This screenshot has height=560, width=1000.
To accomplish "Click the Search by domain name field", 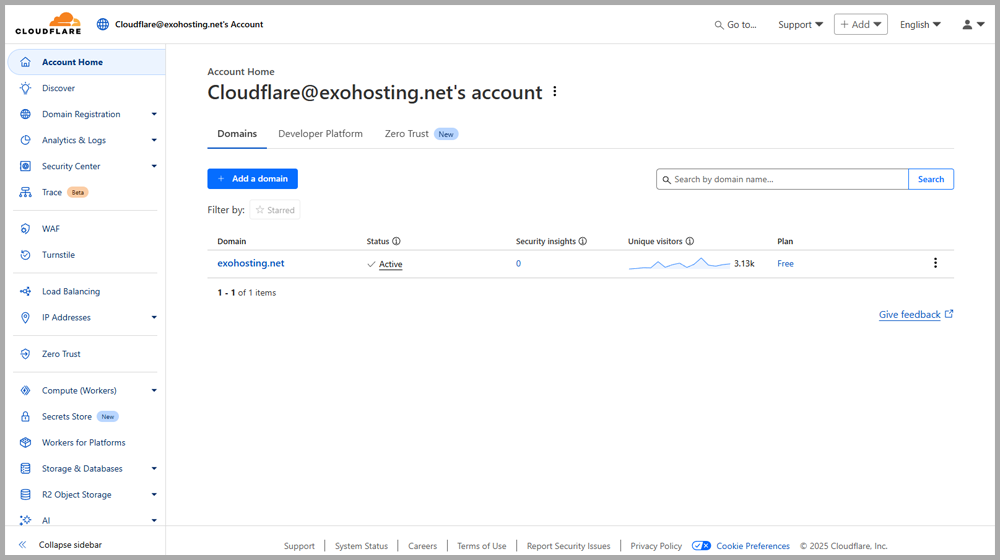I will click(783, 179).
